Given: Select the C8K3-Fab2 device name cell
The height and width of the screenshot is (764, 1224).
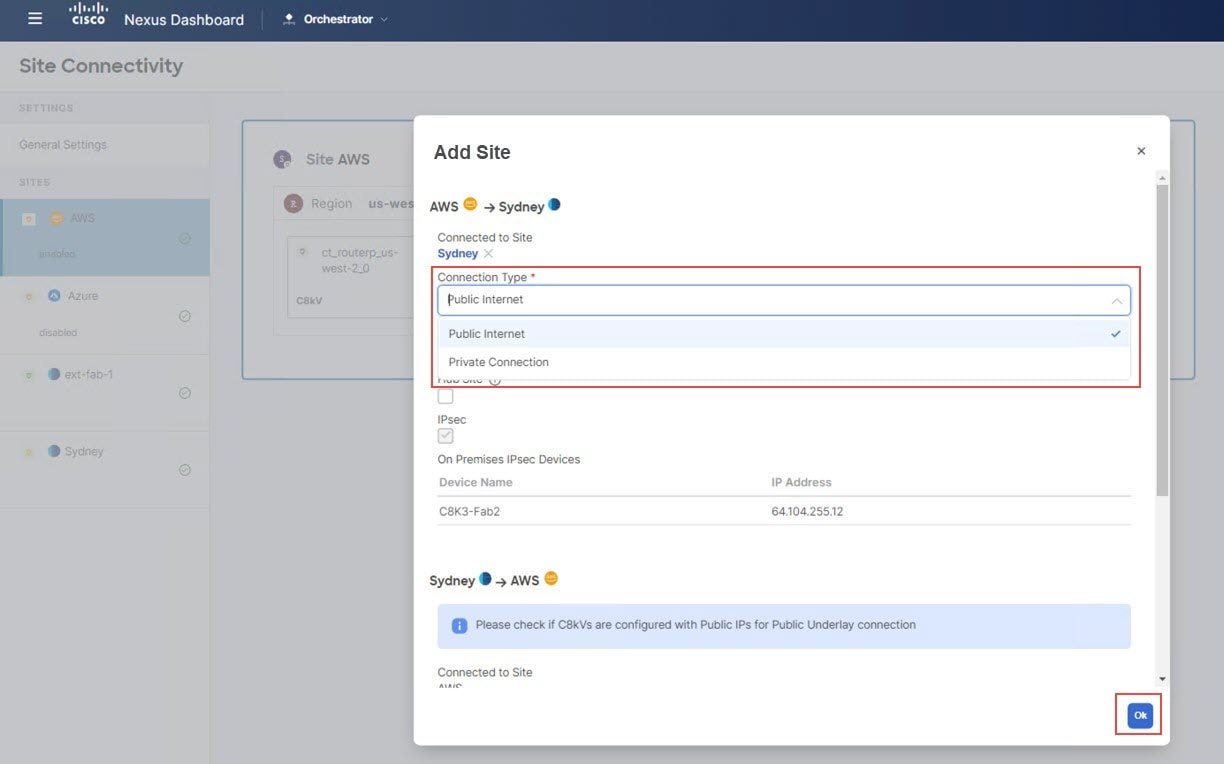Looking at the screenshot, I should (x=470, y=511).
